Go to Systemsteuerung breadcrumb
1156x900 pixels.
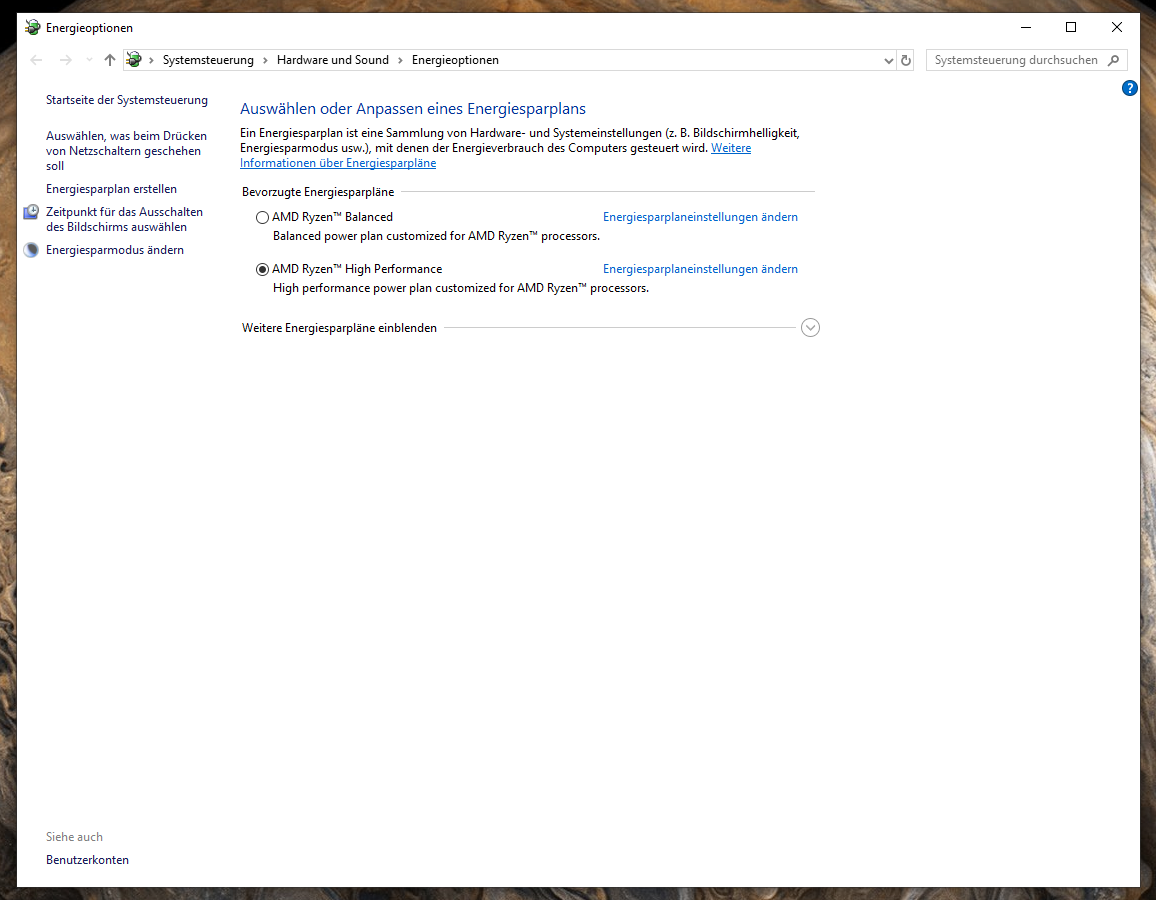click(x=208, y=60)
